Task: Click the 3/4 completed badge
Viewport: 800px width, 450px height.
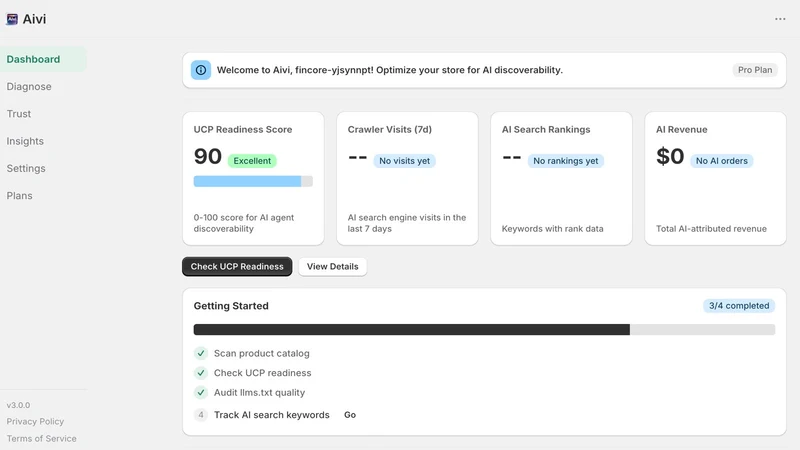Action: pos(739,306)
